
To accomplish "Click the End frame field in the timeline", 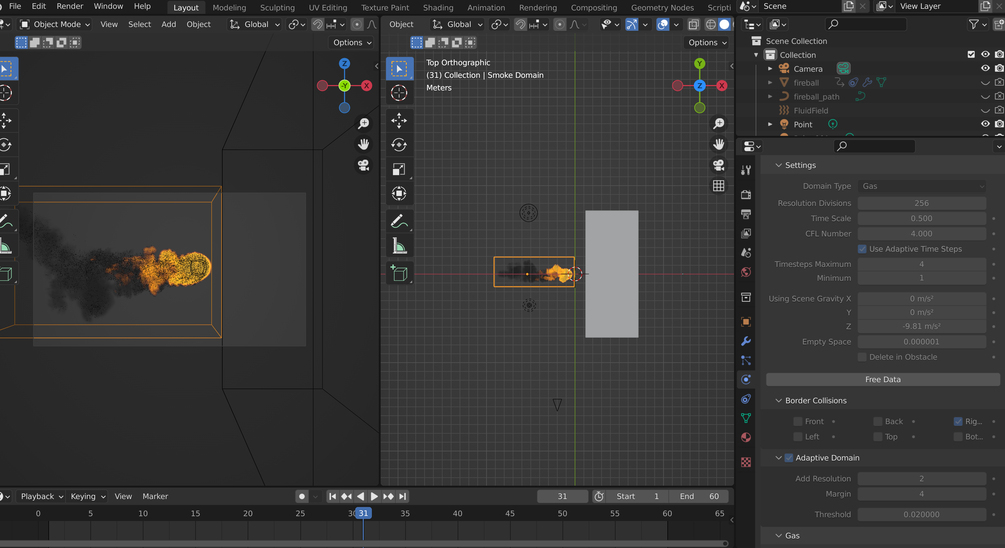I will coord(701,496).
